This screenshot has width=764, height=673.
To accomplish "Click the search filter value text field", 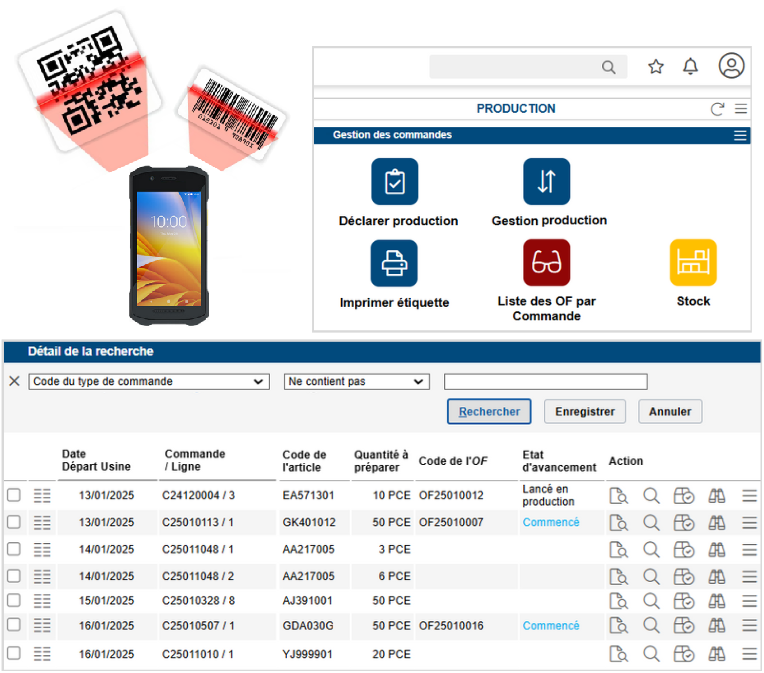I will click(x=545, y=382).
